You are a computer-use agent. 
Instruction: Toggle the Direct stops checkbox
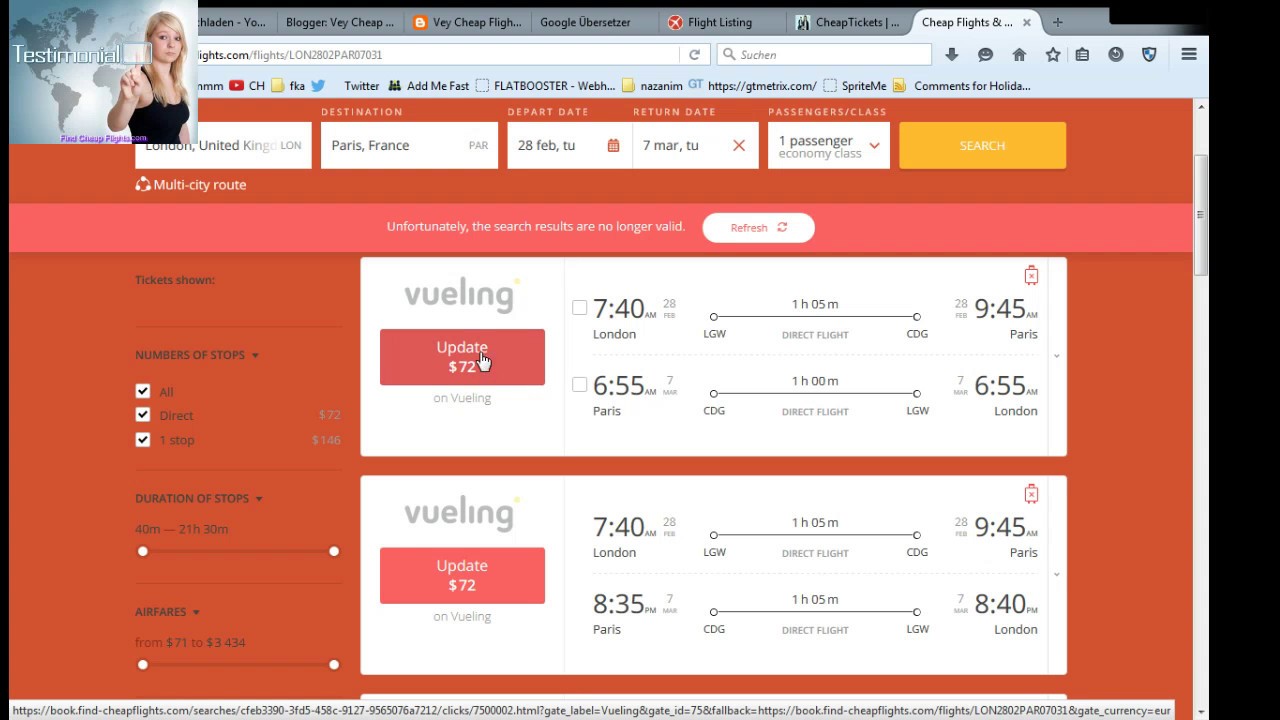[x=143, y=415]
